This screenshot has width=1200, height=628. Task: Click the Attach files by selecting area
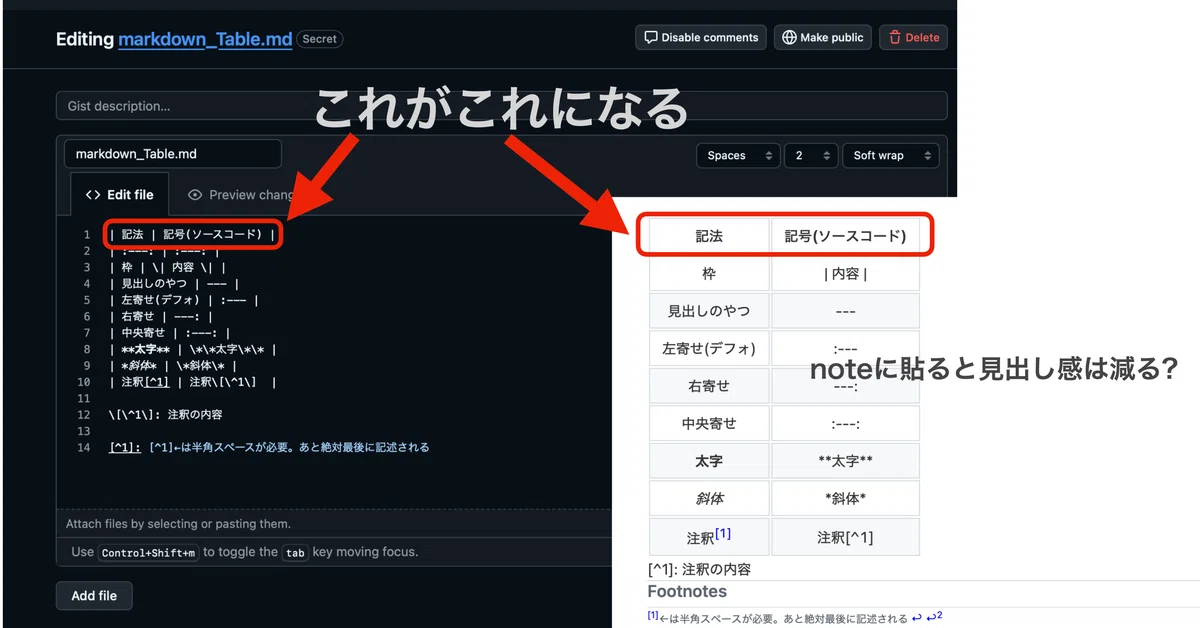click(178, 523)
